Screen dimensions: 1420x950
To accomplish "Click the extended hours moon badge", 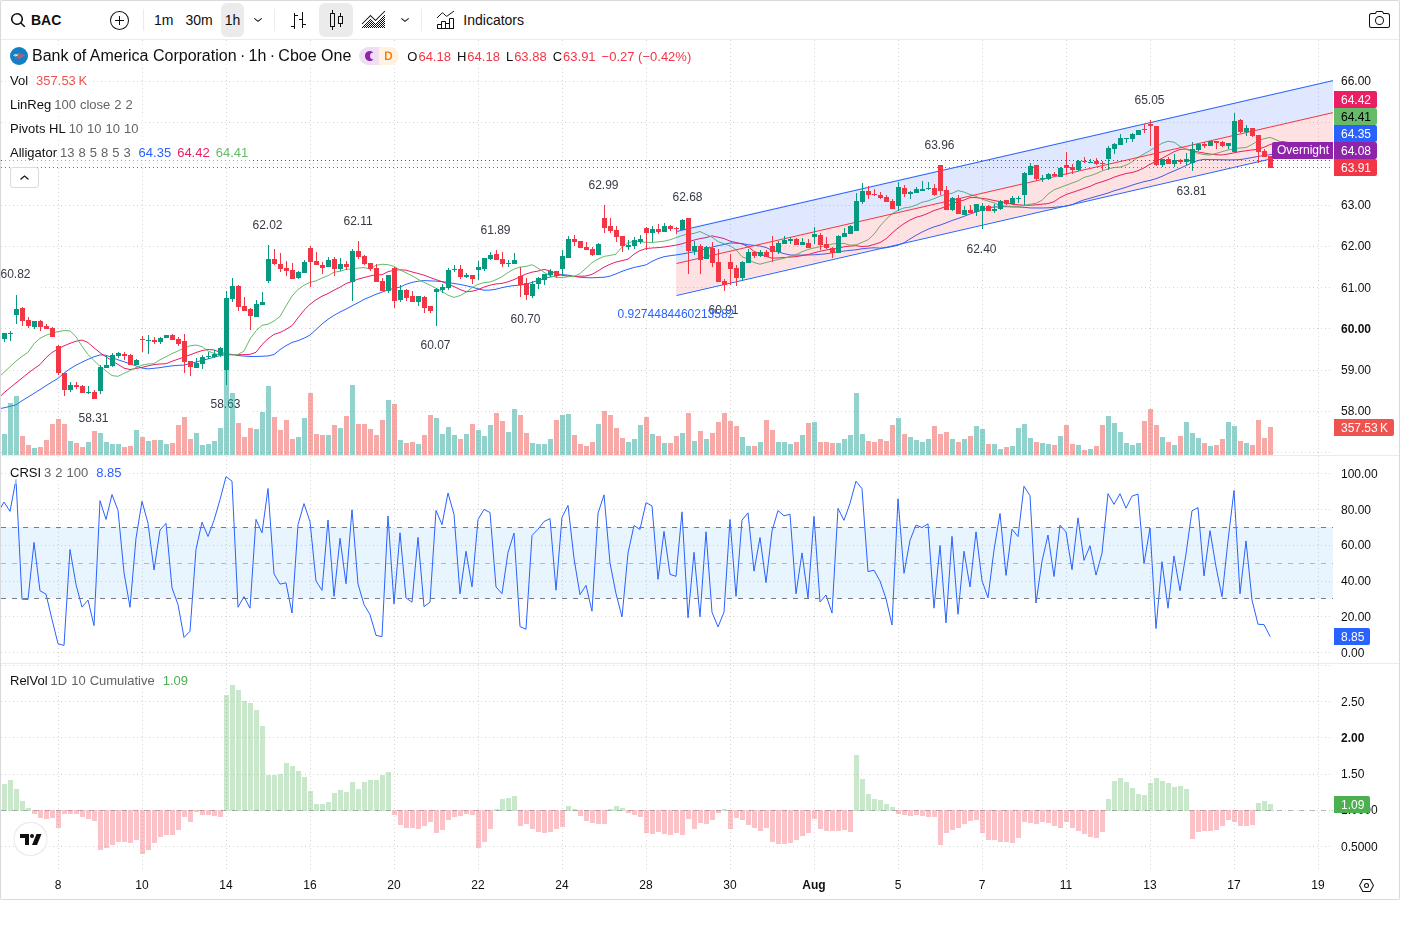I will coord(369,56).
